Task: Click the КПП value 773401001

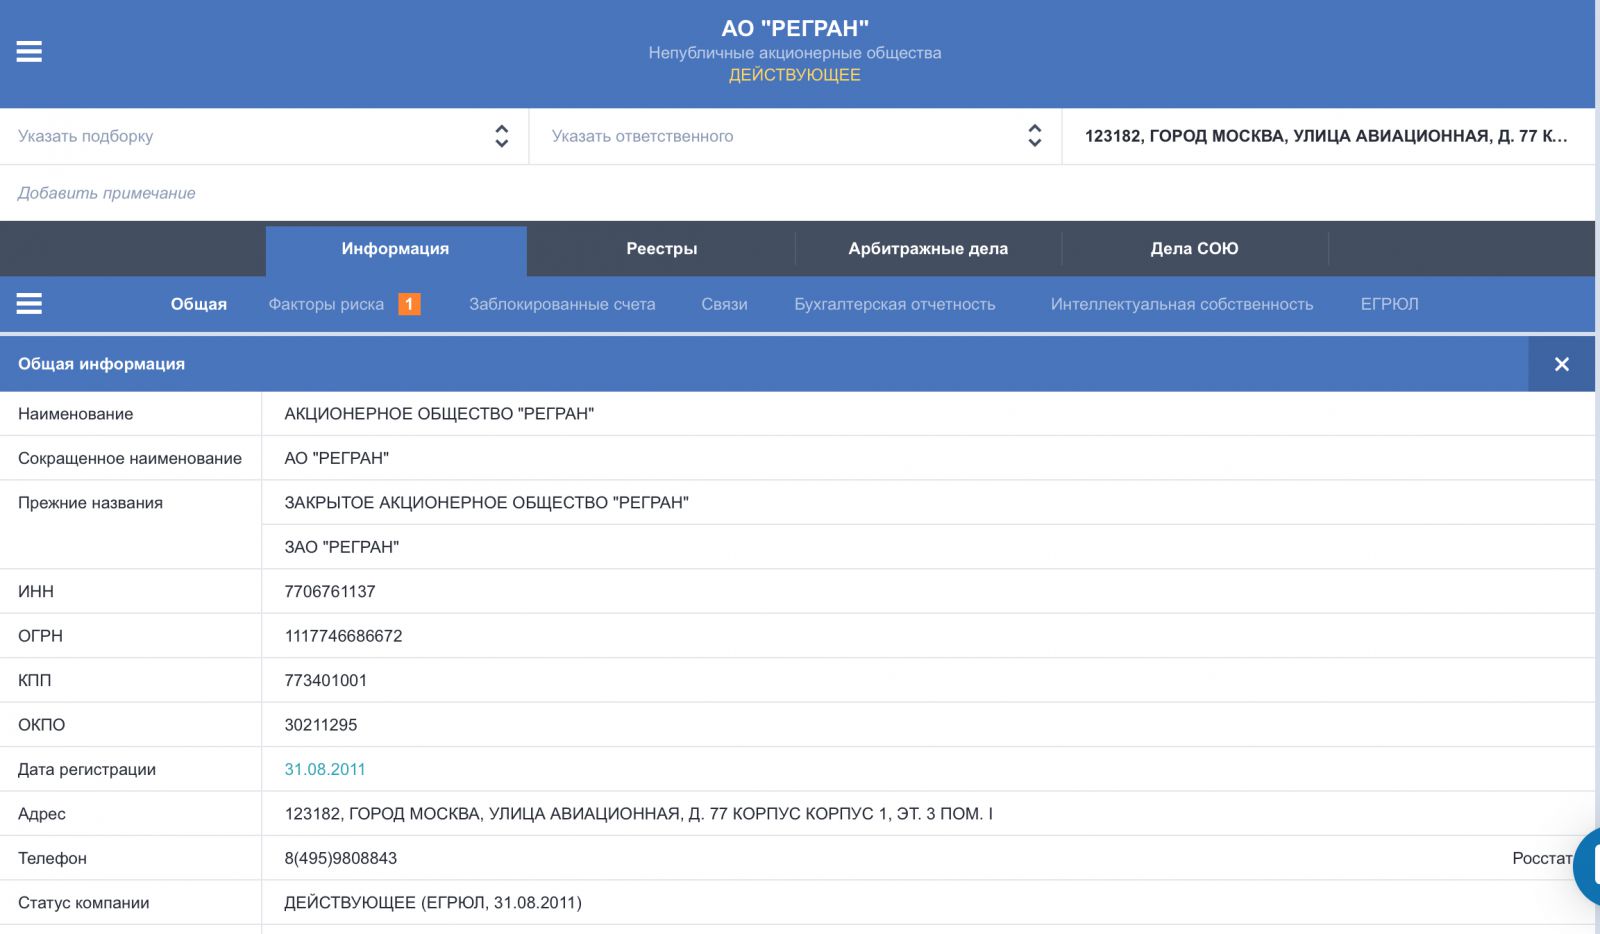Action: 326,680
